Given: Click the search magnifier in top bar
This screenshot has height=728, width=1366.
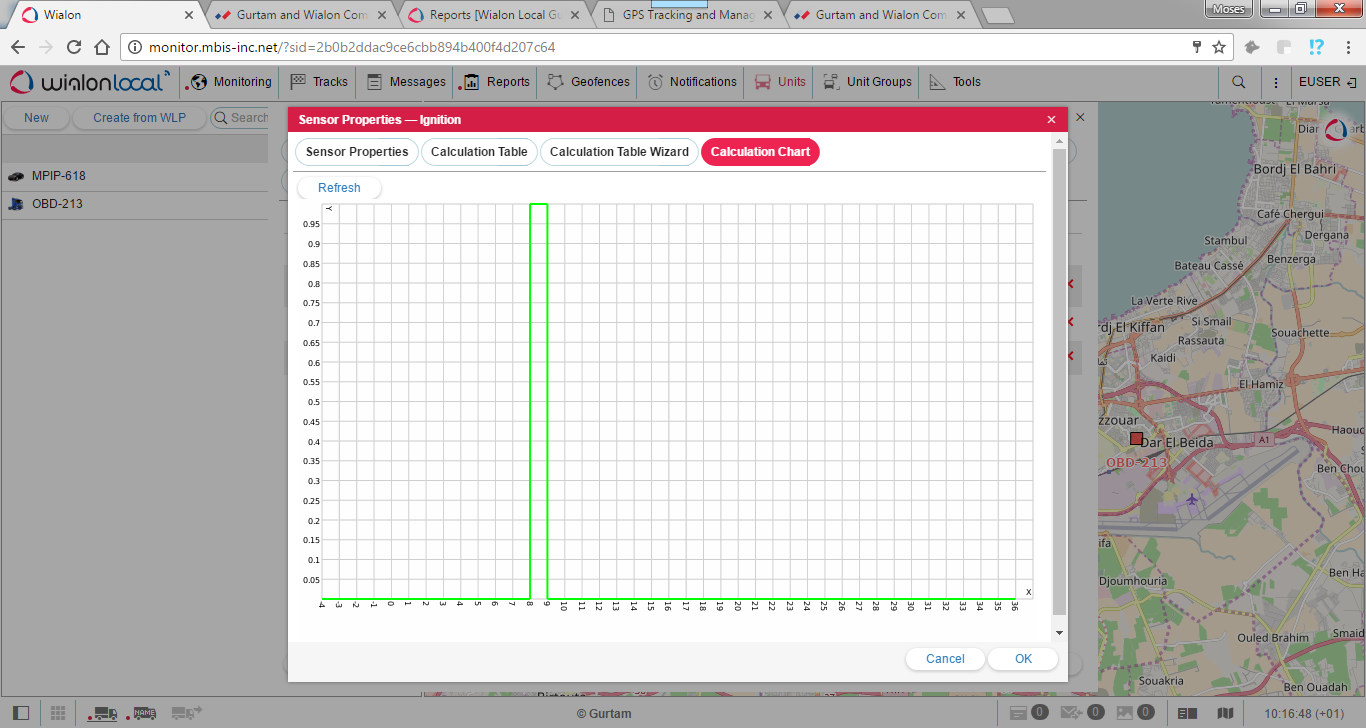Looking at the screenshot, I should pos(1239,82).
